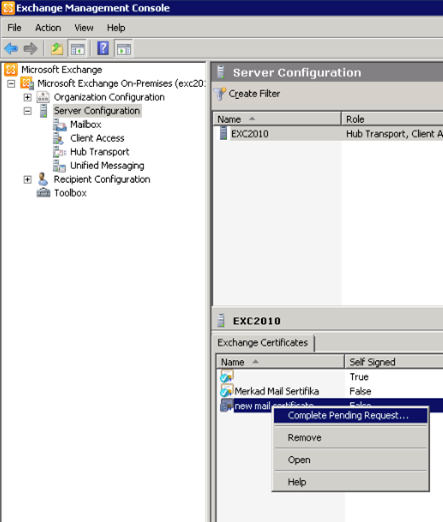Choose Open from the context menu
The height and width of the screenshot is (522, 443).
[351, 460]
